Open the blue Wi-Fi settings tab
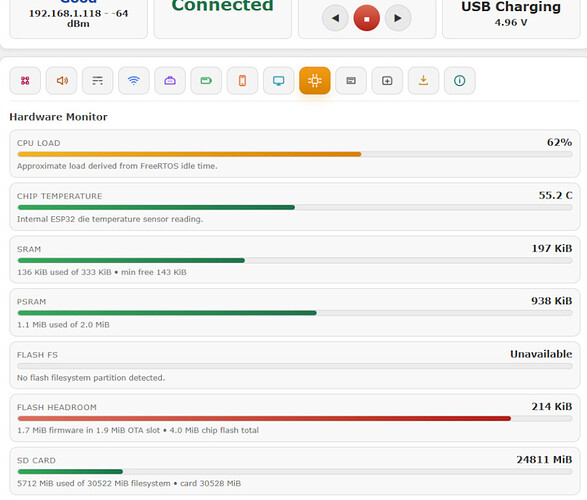This screenshot has width=587, height=500. click(x=134, y=80)
